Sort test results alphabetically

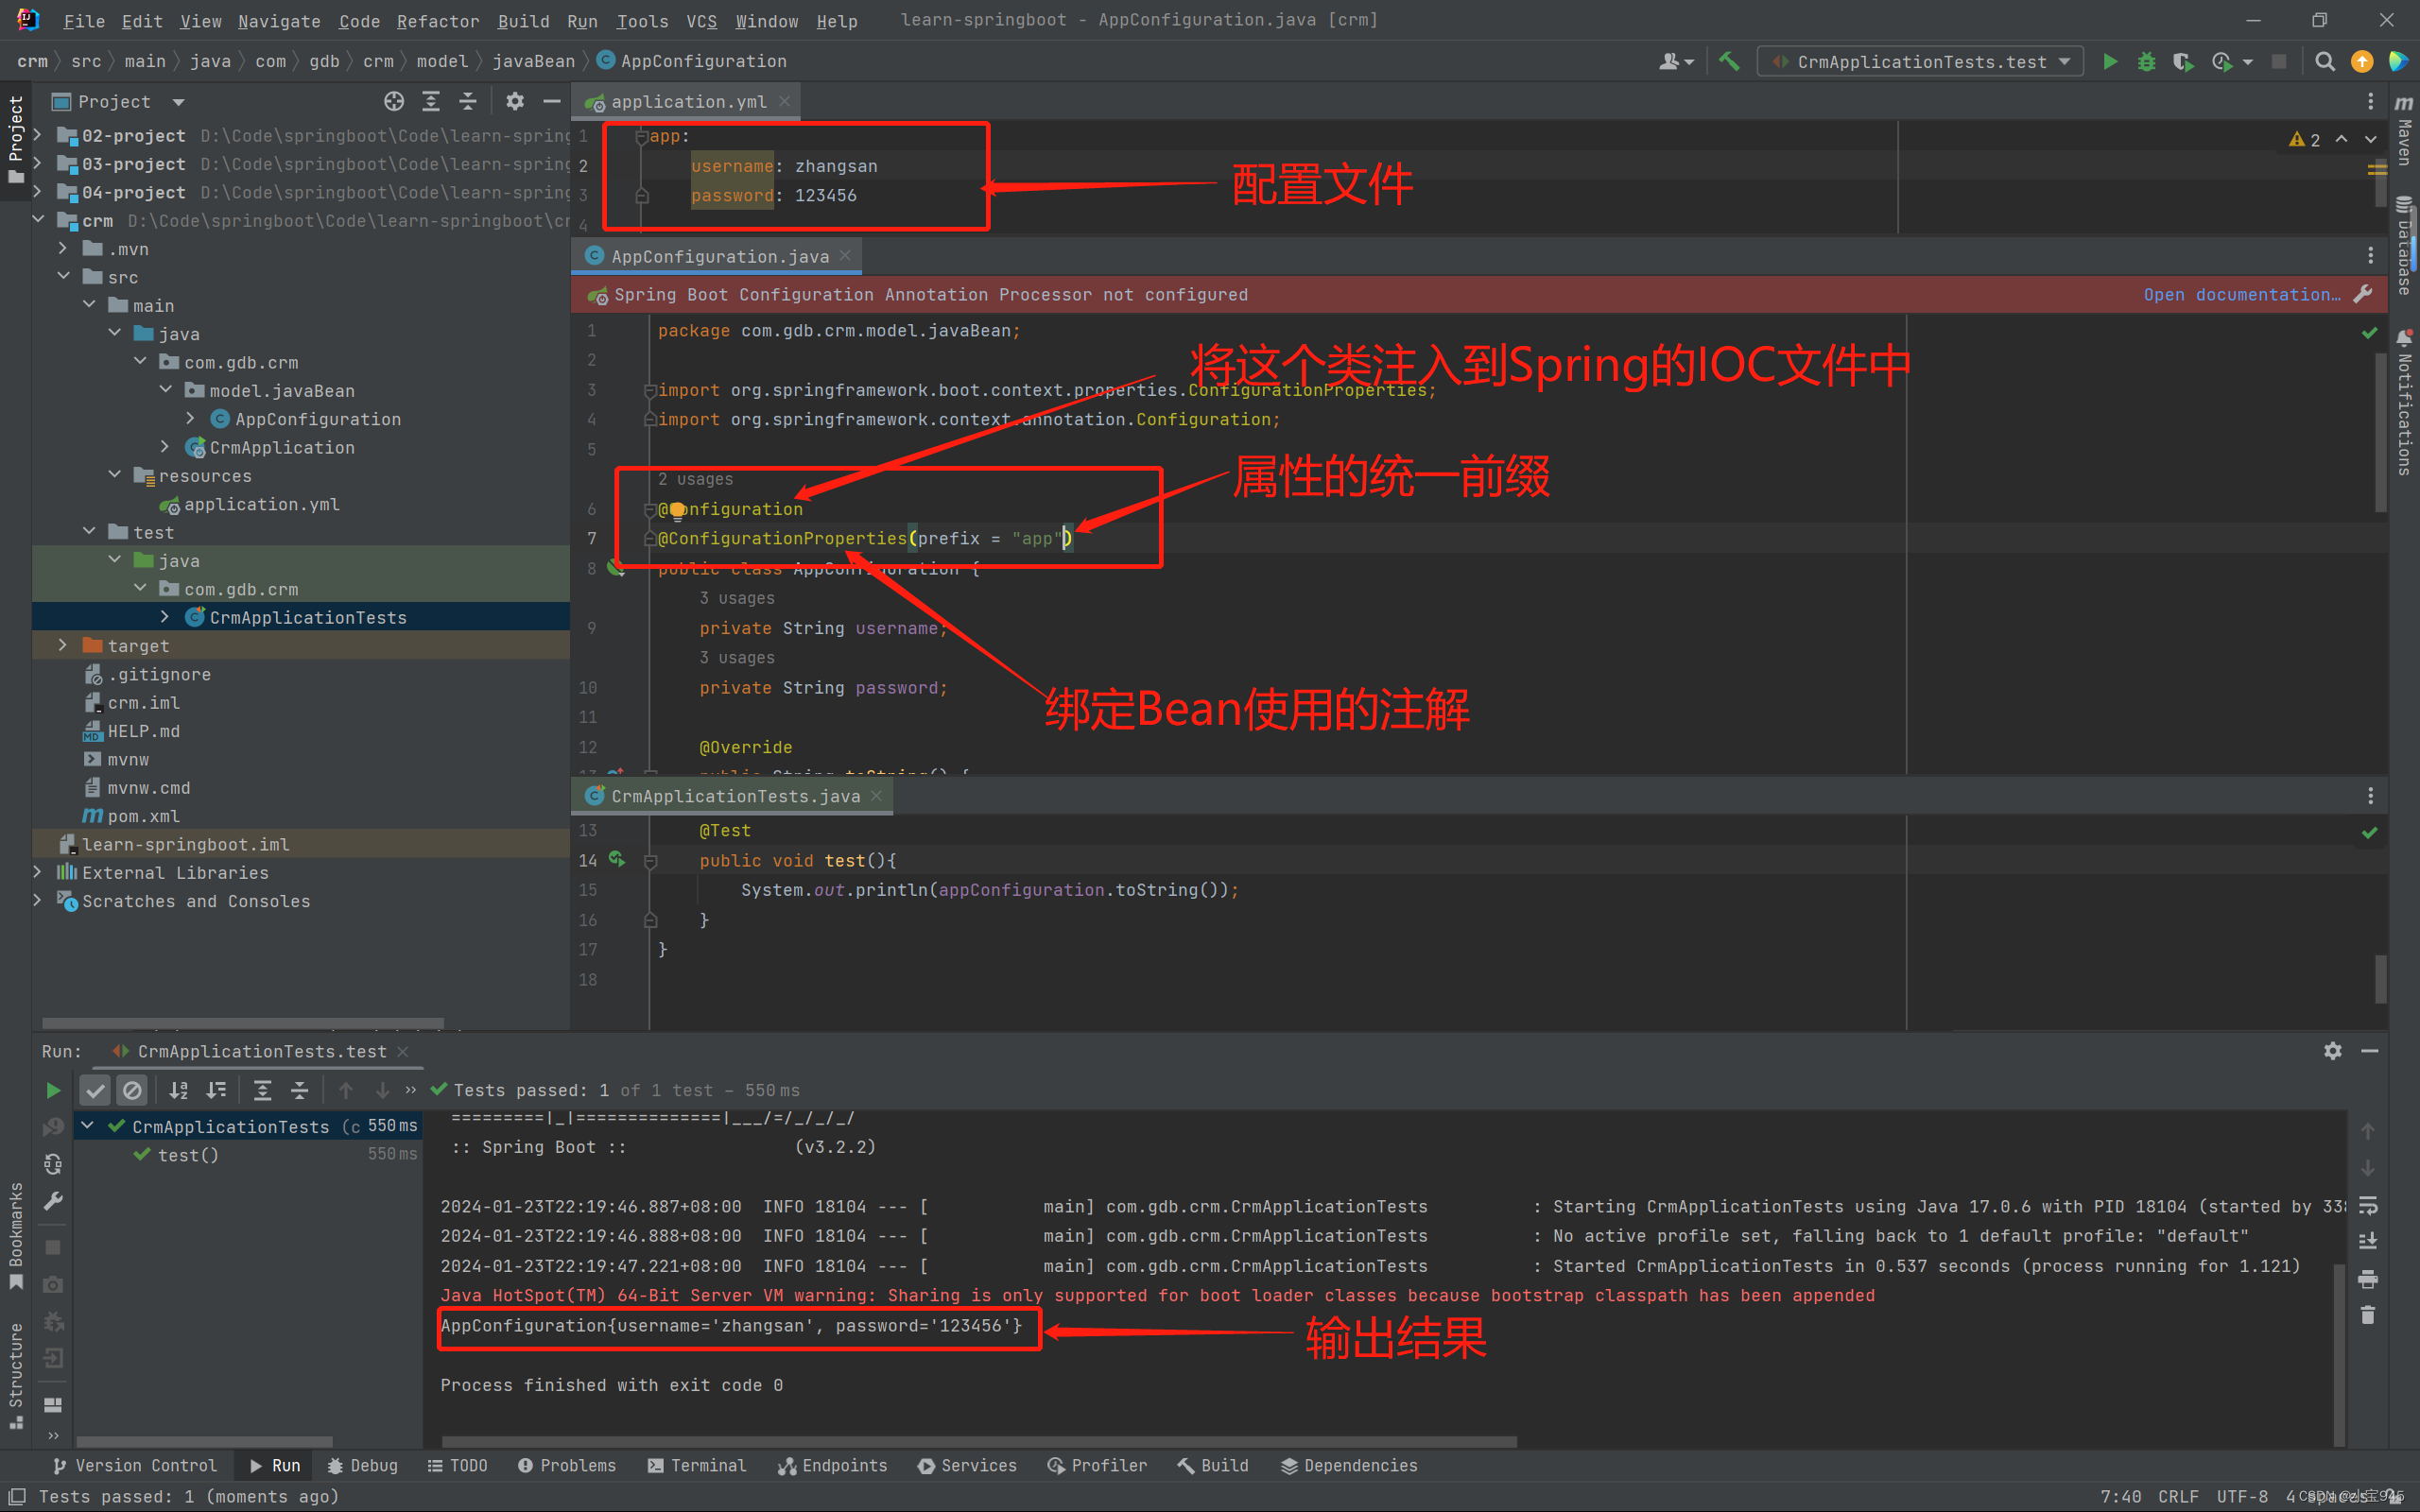[179, 1090]
